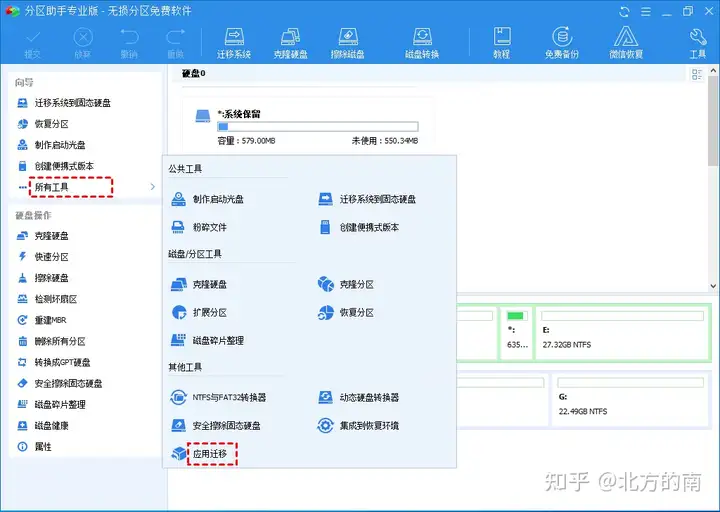This screenshot has width=720, height=512.
Task: Open 磁盘转换 in the toolbar
Action: pyautogui.click(x=422, y=43)
